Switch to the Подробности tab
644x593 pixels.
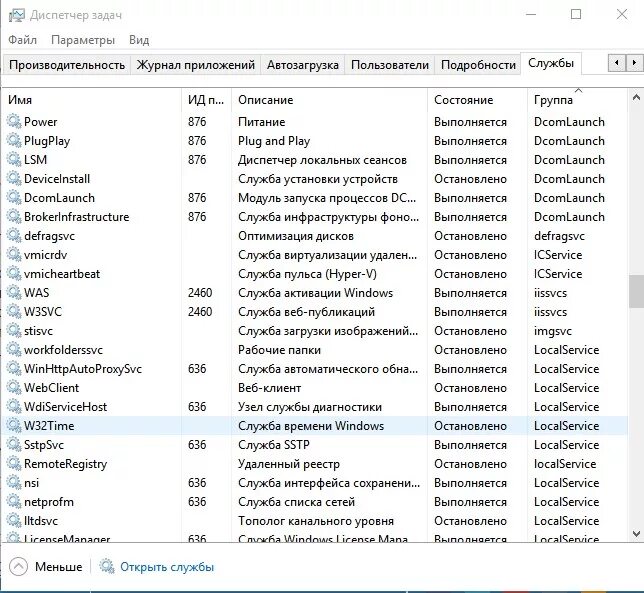click(478, 65)
